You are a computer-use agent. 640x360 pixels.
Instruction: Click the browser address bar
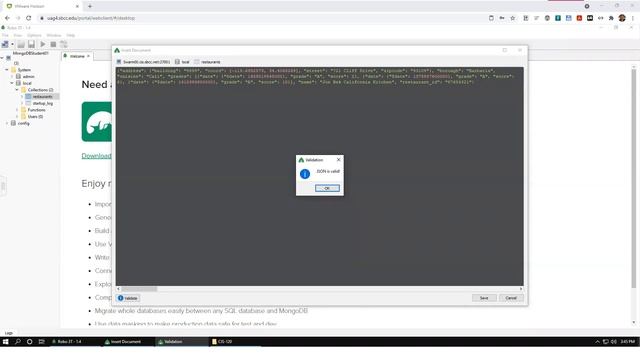click(261, 18)
